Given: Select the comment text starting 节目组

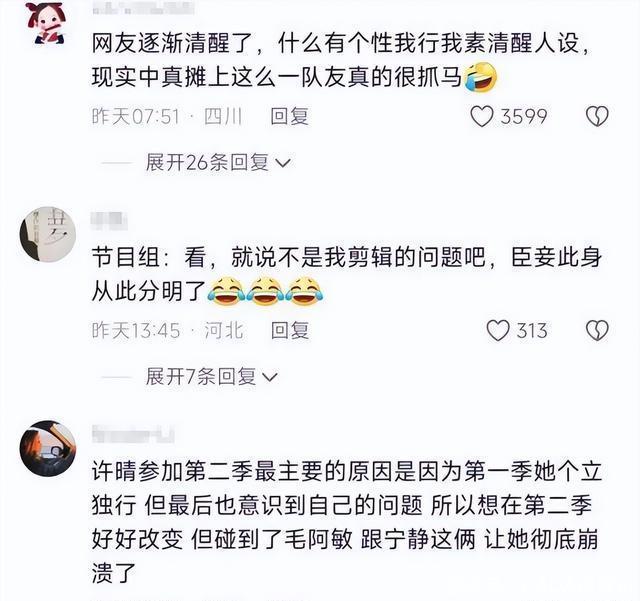Looking at the screenshot, I should coord(347,274).
